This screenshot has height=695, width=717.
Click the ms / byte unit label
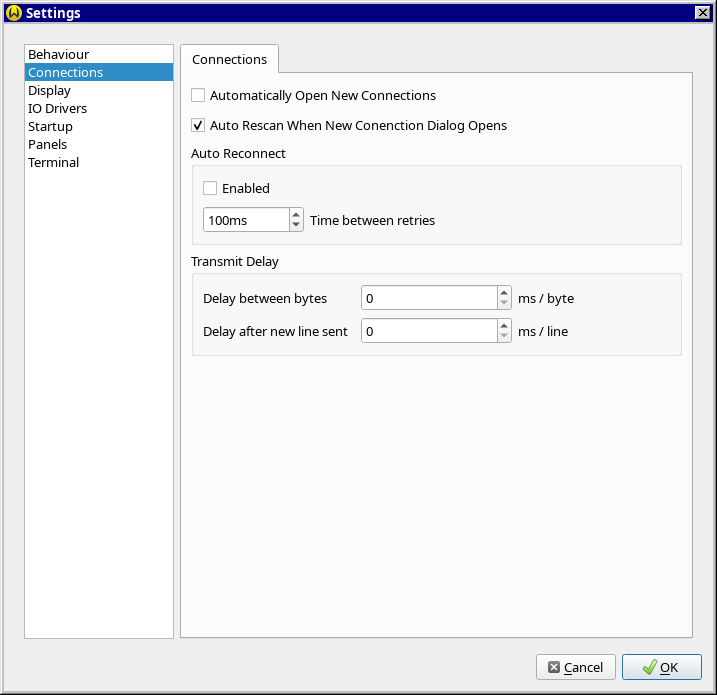(546, 299)
